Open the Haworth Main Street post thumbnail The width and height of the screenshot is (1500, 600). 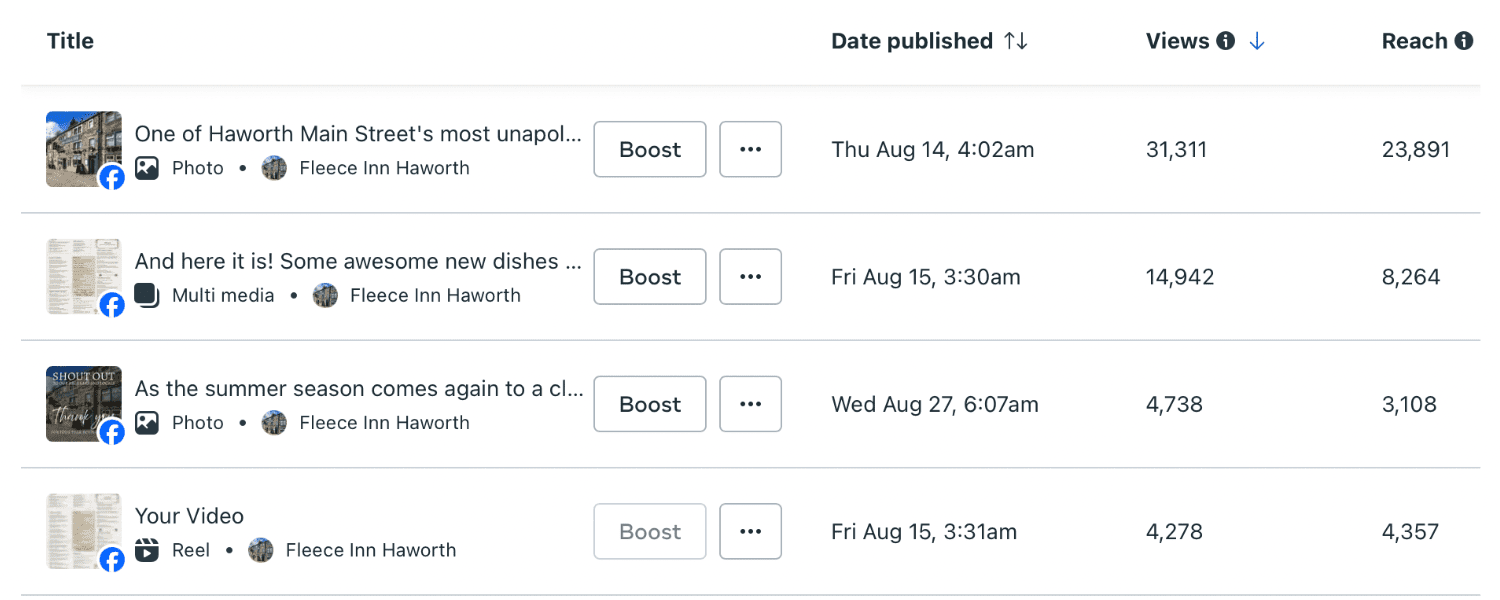[x=84, y=149]
